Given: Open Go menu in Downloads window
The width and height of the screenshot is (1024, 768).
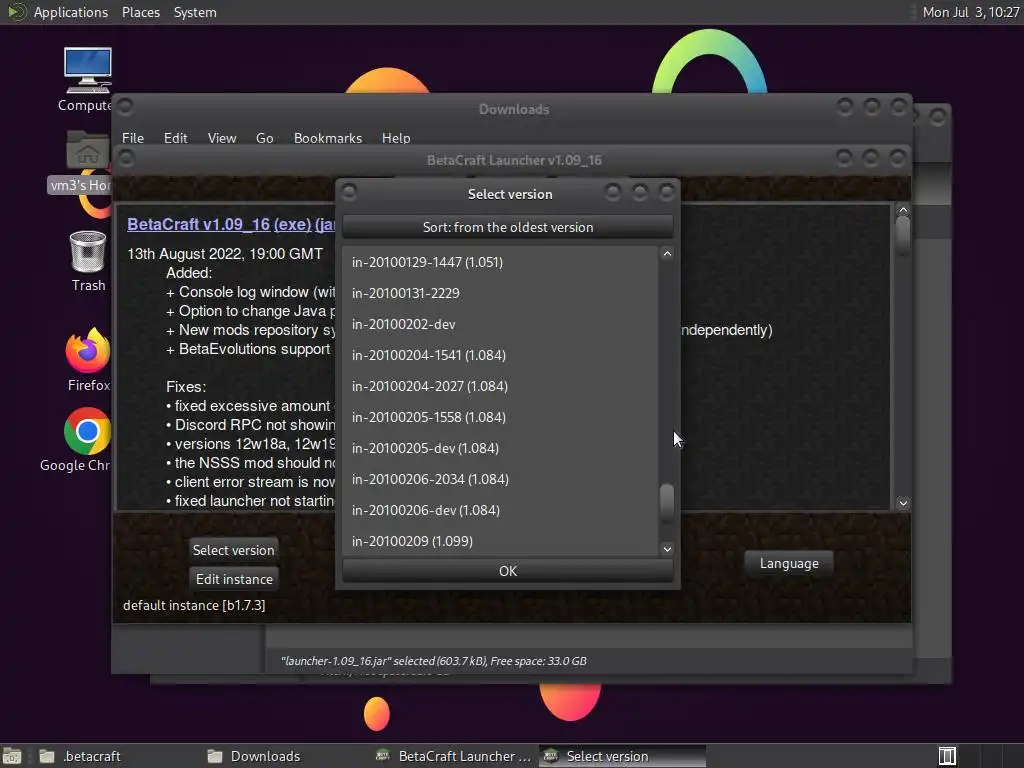Looking at the screenshot, I should [x=264, y=138].
